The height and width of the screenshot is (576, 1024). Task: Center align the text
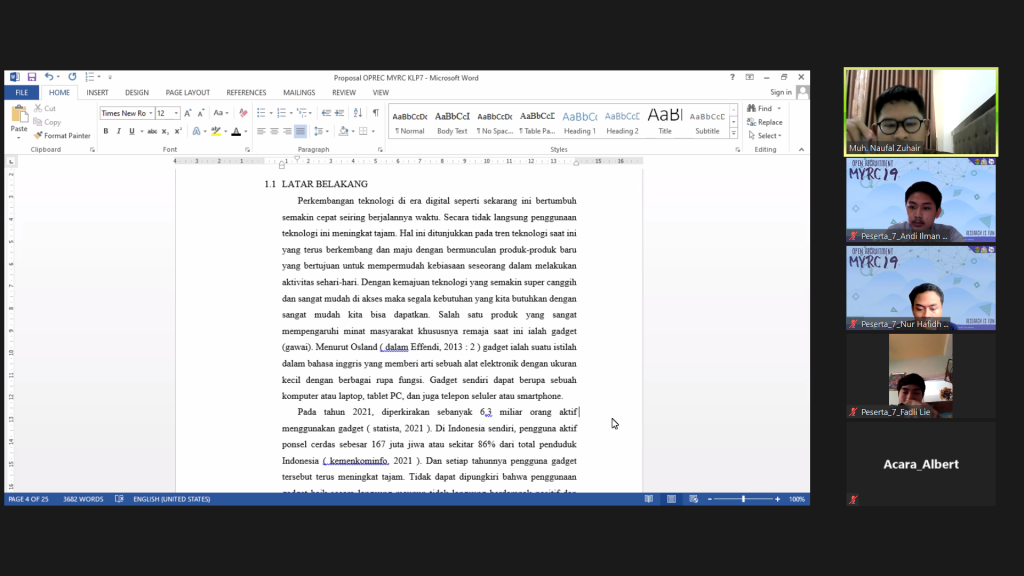click(274, 131)
